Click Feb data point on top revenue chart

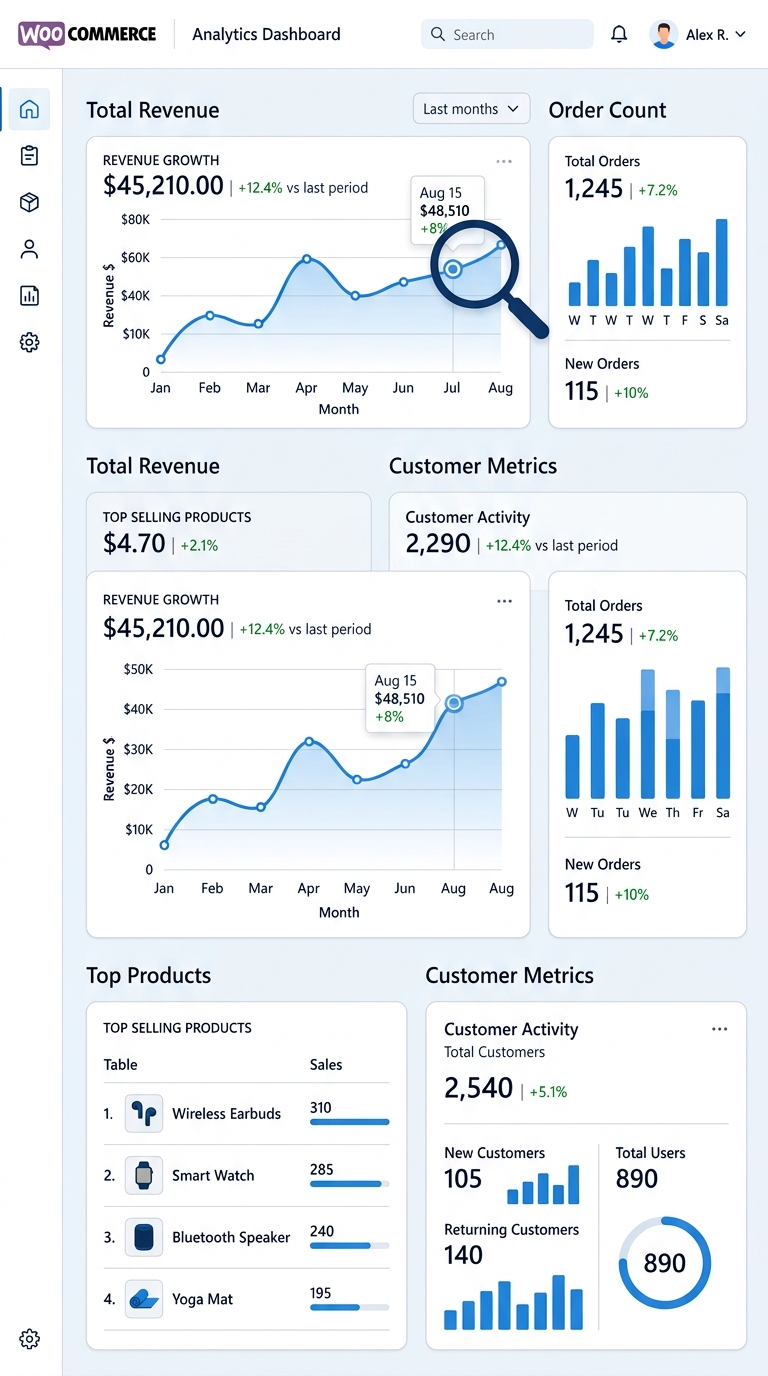coord(210,315)
